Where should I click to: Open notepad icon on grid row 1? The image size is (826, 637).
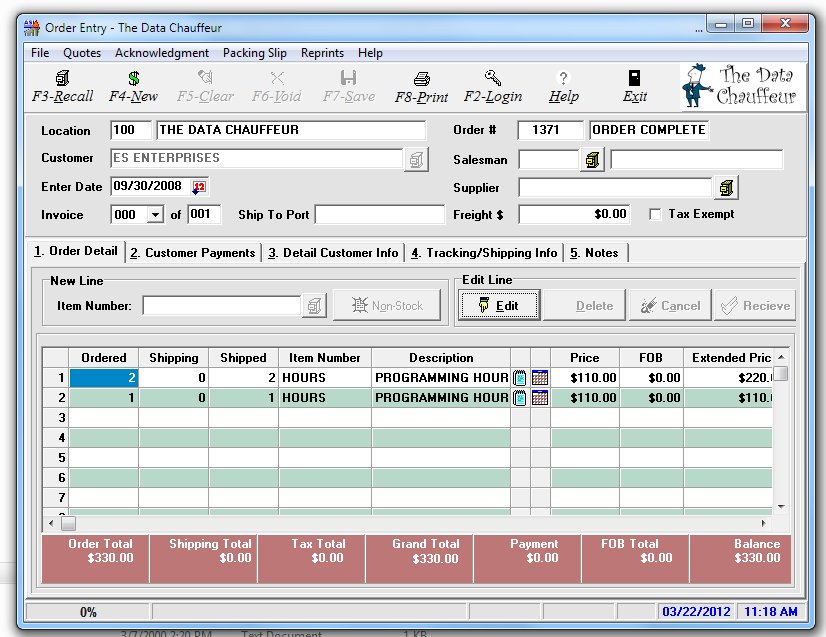520,378
